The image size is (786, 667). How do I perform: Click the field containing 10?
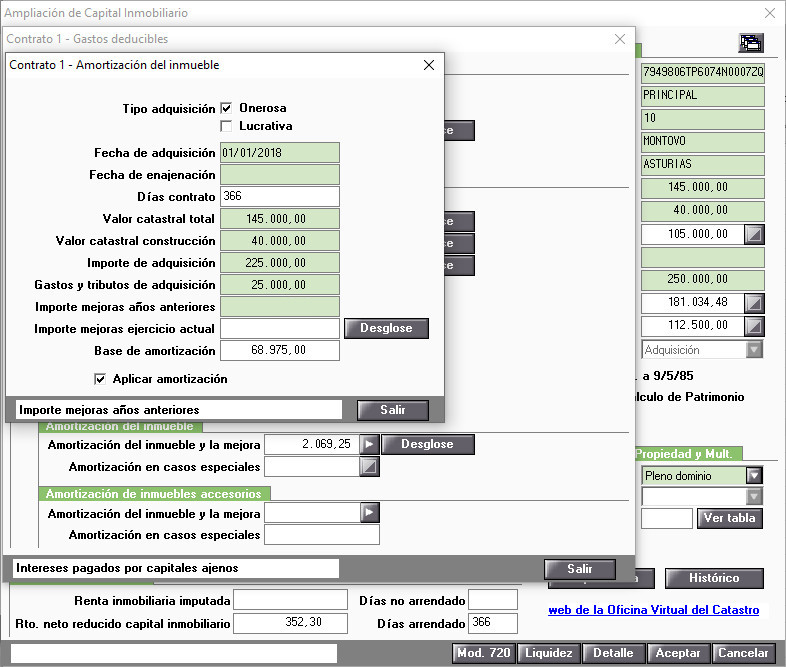click(703, 119)
